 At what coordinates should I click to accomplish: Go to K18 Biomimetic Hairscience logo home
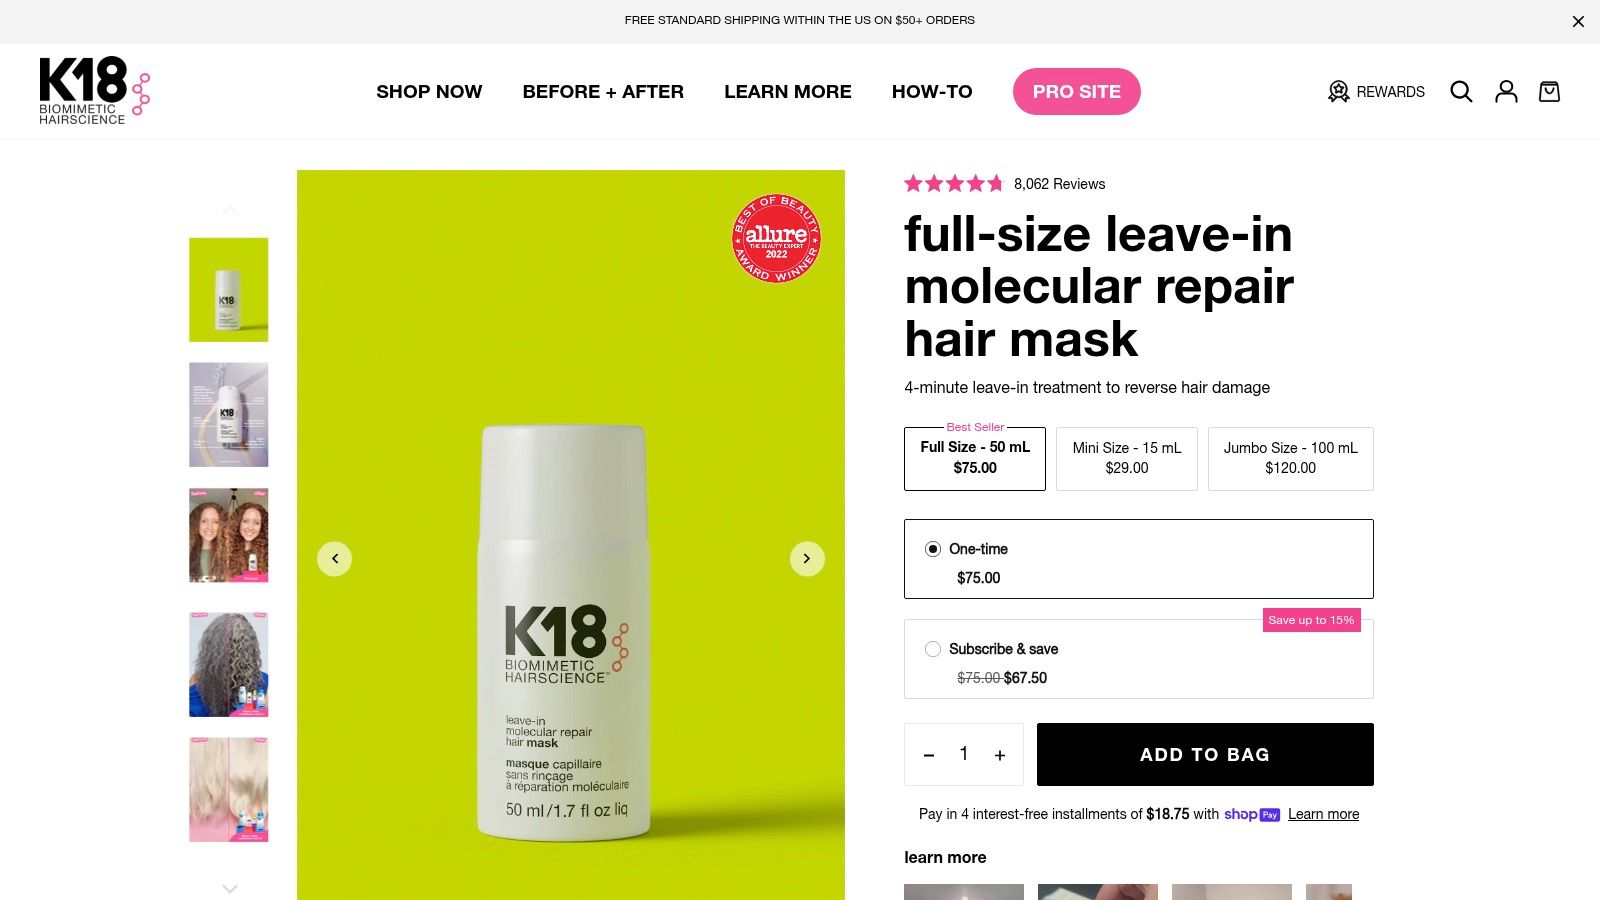click(95, 91)
